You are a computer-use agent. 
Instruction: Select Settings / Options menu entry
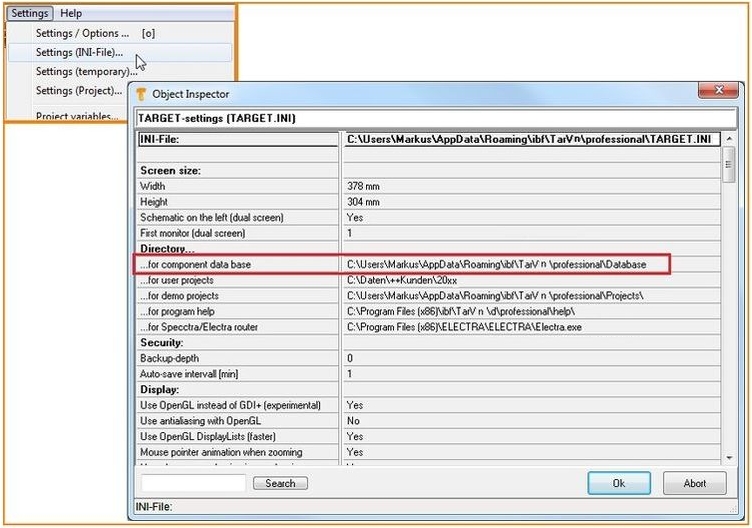[x=82, y=33]
